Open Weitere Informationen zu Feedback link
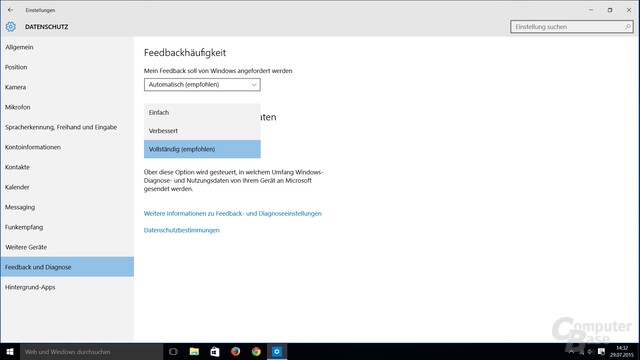This screenshot has height=360, width=640. (233, 213)
